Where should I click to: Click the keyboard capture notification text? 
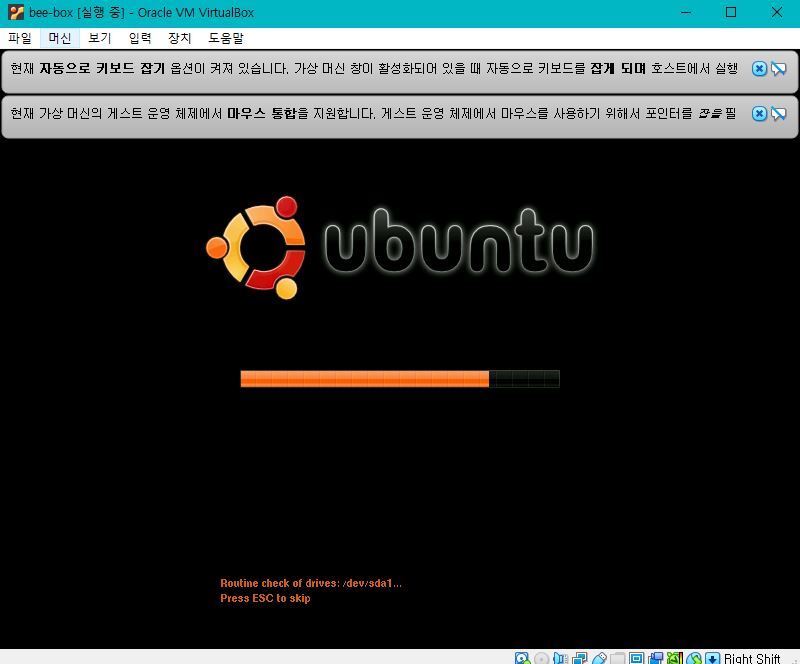pyautogui.click(x=374, y=68)
